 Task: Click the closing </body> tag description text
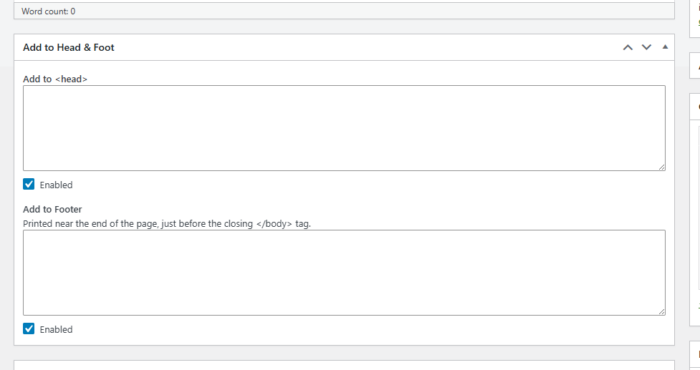tap(167, 224)
